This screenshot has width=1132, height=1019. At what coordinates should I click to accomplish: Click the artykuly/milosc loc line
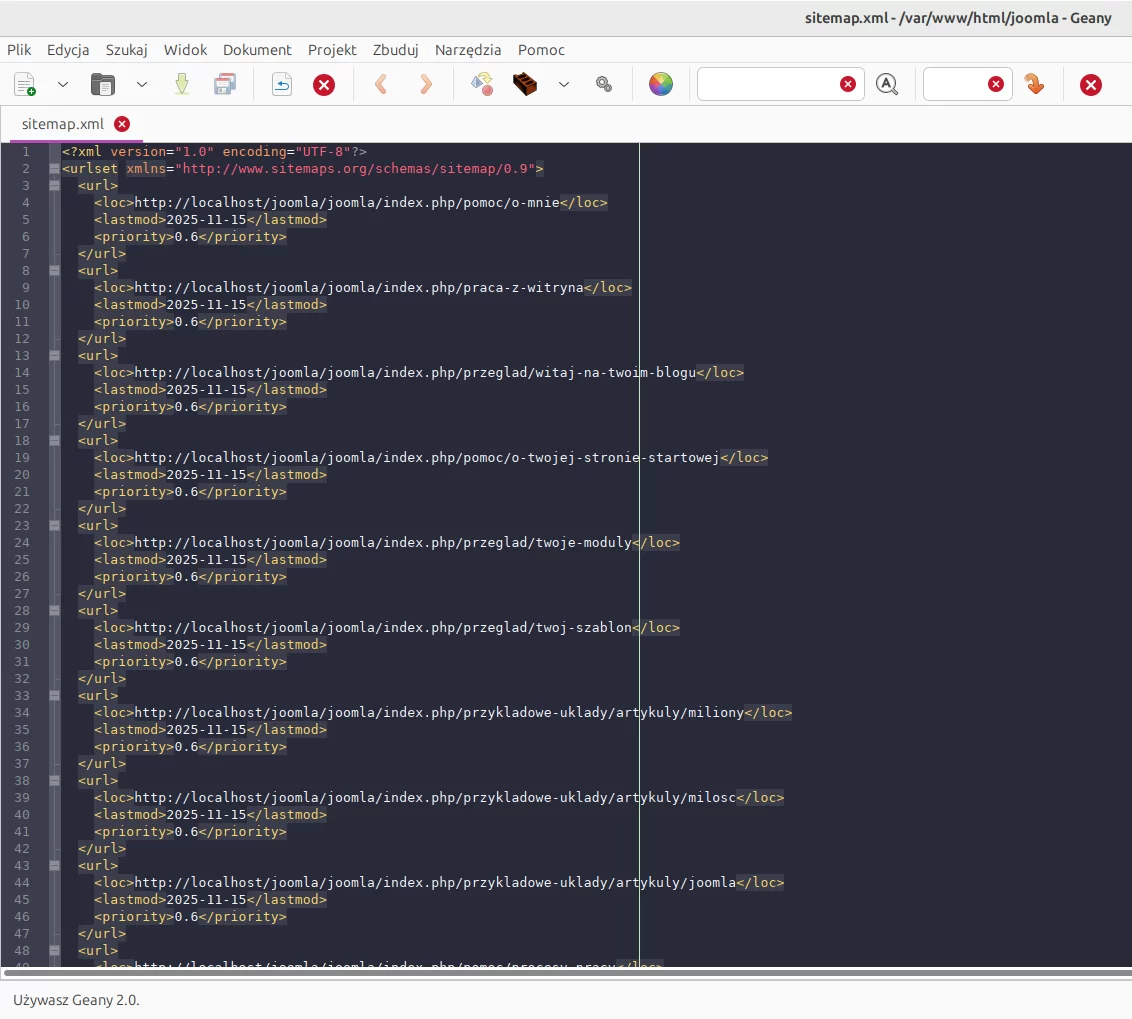[x=439, y=797]
